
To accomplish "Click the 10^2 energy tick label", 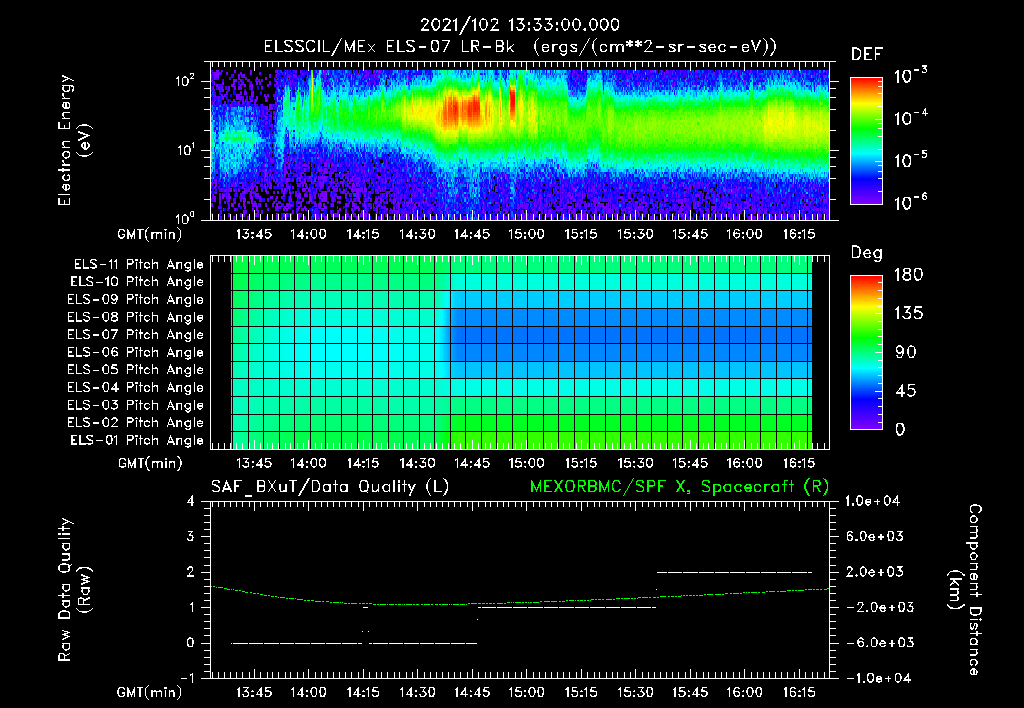I will pyautogui.click(x=185, y=81).
